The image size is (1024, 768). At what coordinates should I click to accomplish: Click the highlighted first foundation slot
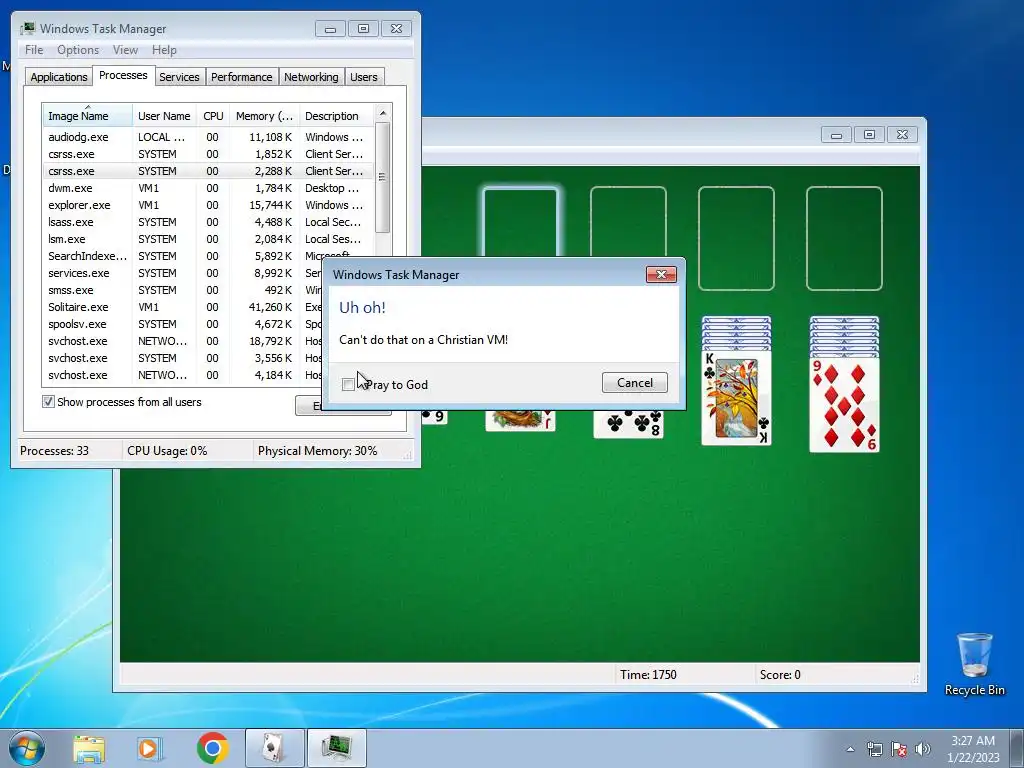click(520, 222)
